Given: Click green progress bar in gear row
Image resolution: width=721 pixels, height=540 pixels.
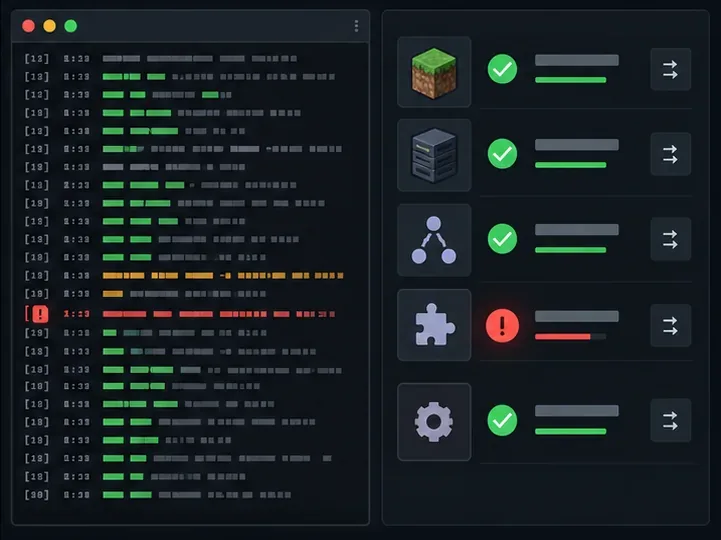Looking at the screenshot, I should (571, 431).
